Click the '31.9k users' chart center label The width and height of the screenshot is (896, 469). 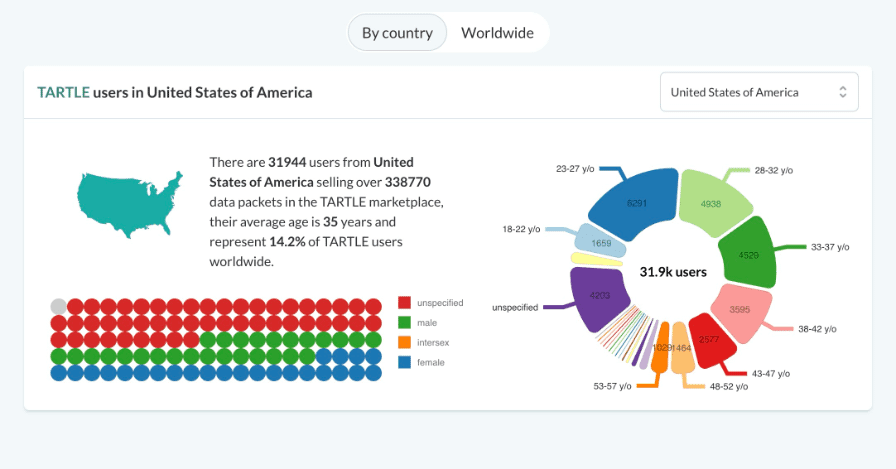673,272
